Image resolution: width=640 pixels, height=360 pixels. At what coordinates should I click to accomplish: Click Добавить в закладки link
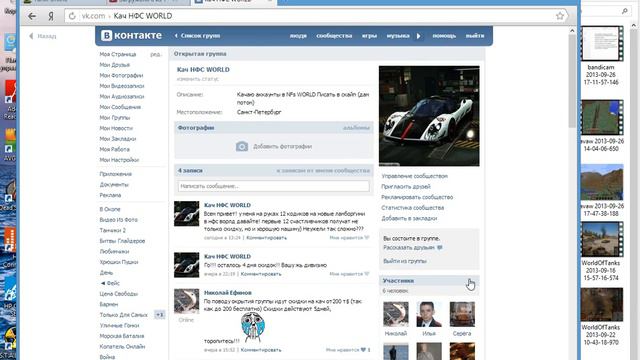point(409,218)
